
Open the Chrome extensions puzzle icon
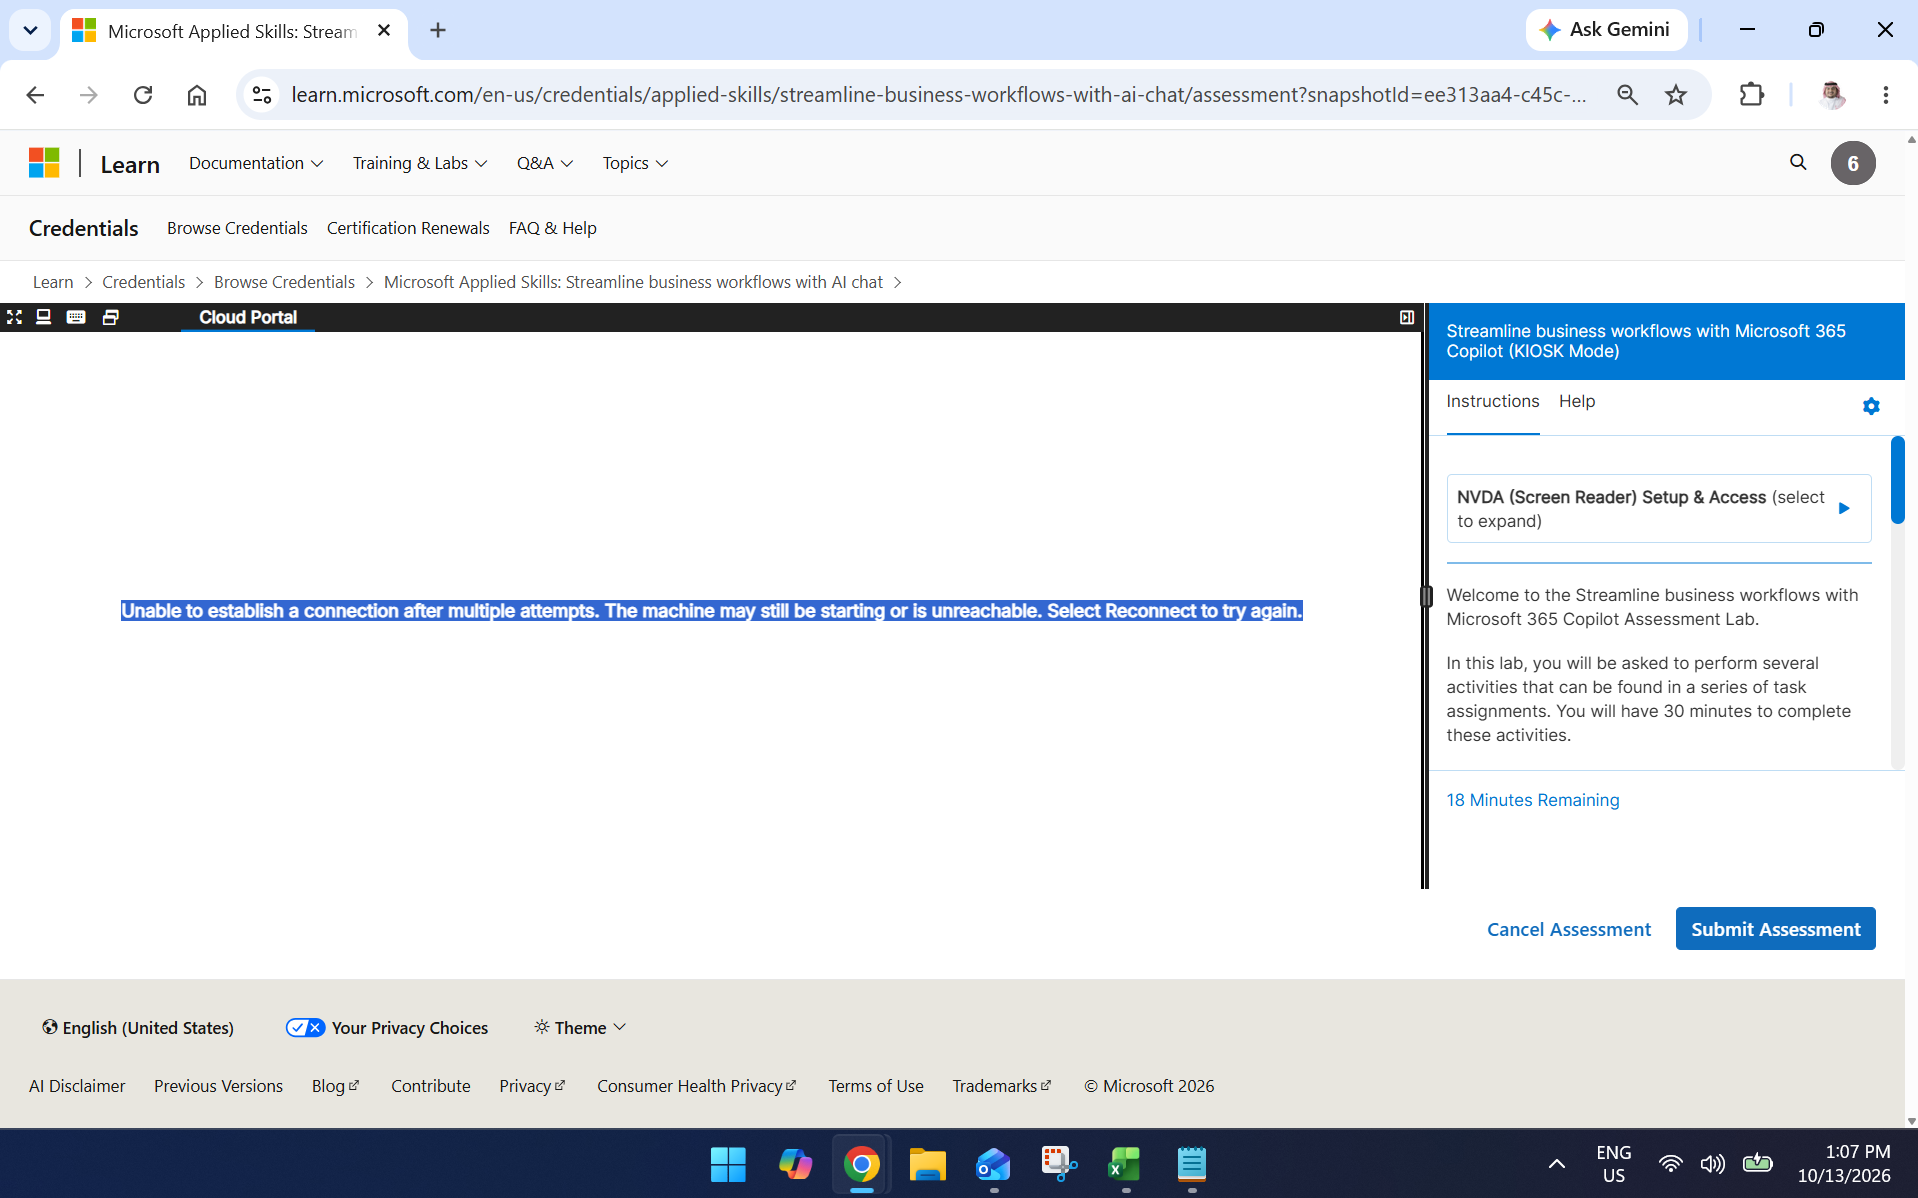1752,95
